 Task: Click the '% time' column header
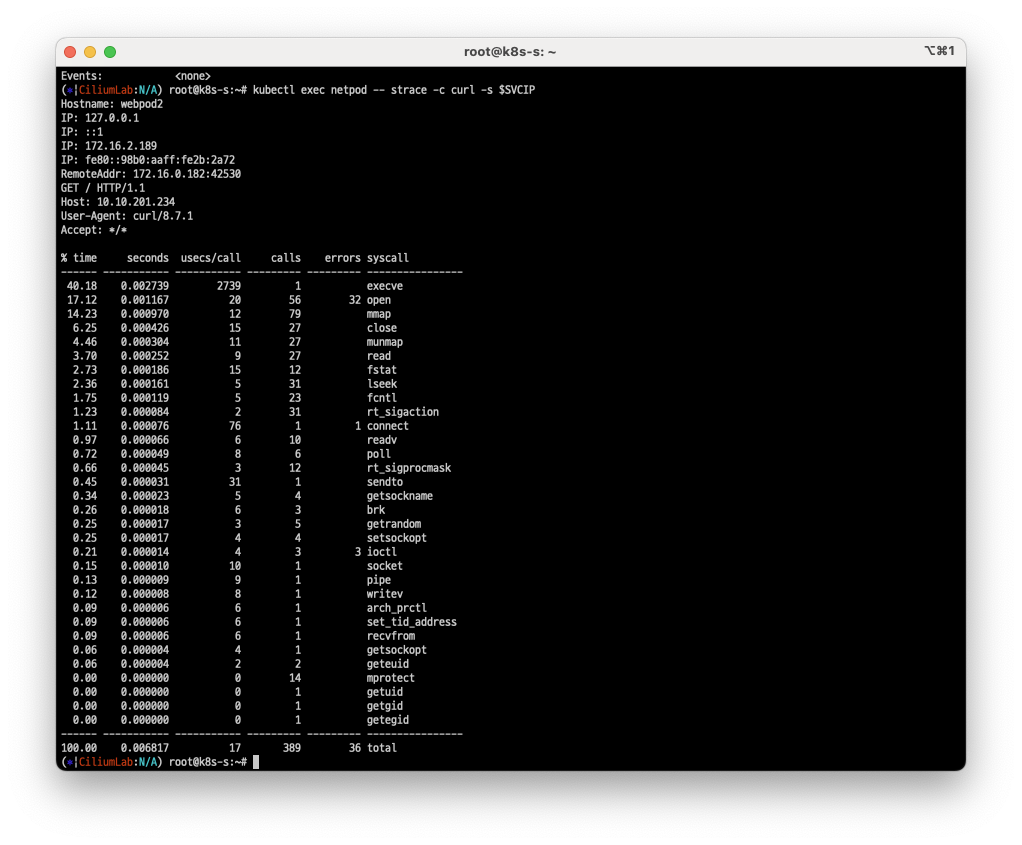[x=79, y=258]
